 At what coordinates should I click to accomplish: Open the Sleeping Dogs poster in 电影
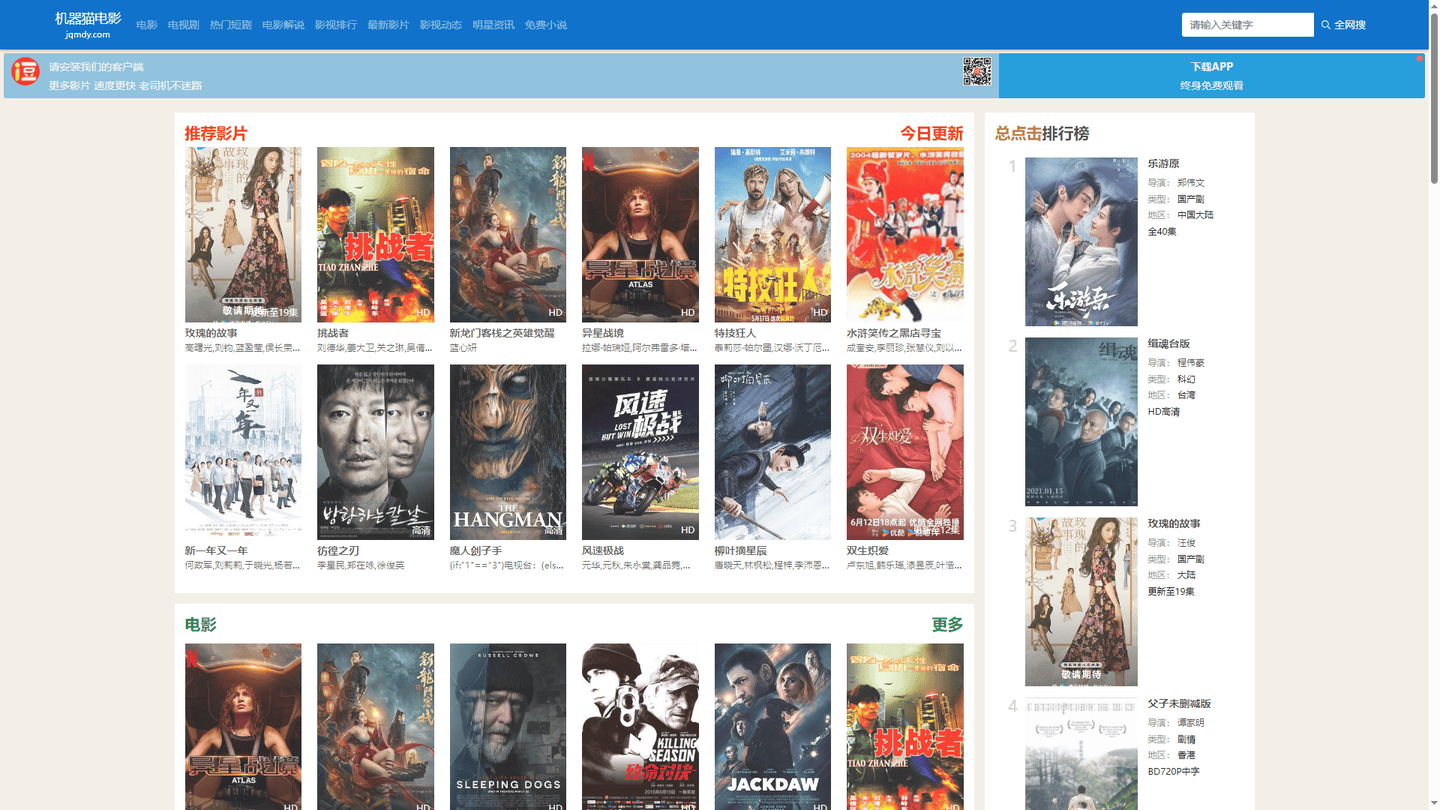pos(508,727)
